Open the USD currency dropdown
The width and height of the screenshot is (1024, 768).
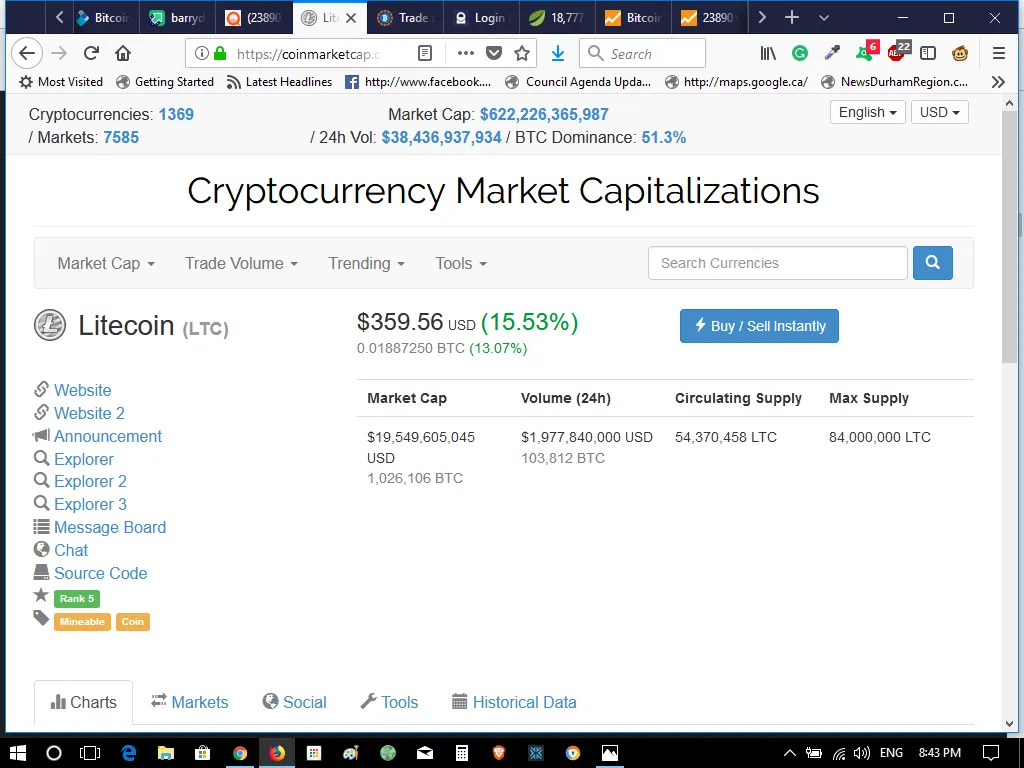(939, 112)
